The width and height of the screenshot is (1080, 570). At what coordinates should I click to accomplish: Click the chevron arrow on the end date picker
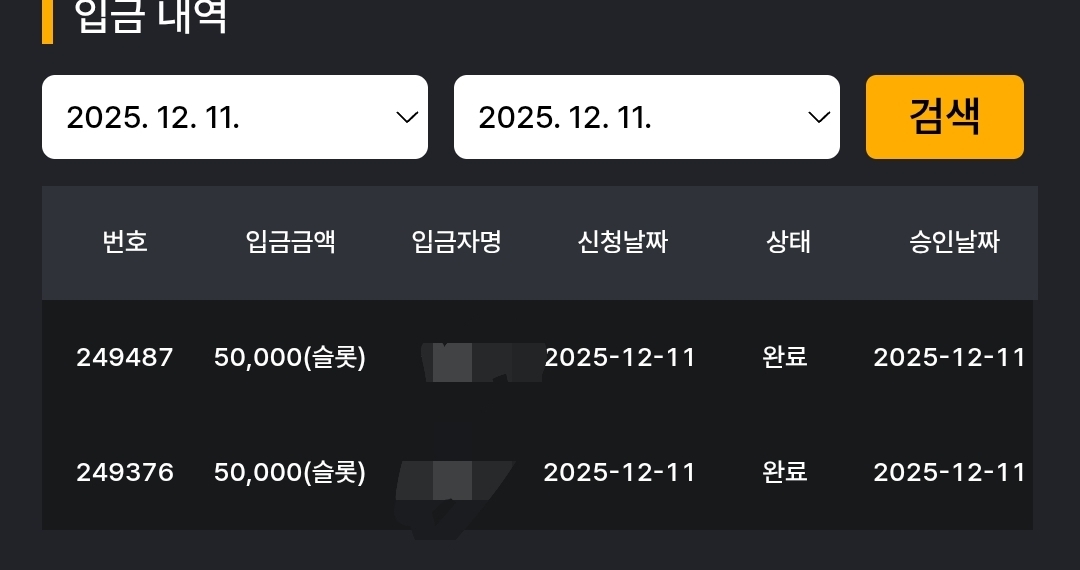click(819, 117)
